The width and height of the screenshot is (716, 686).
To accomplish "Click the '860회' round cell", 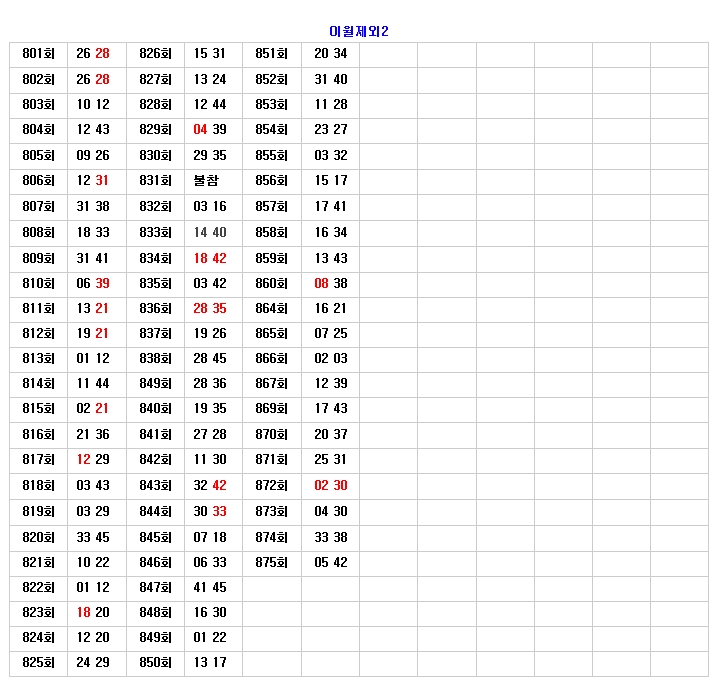I will 271,283.
